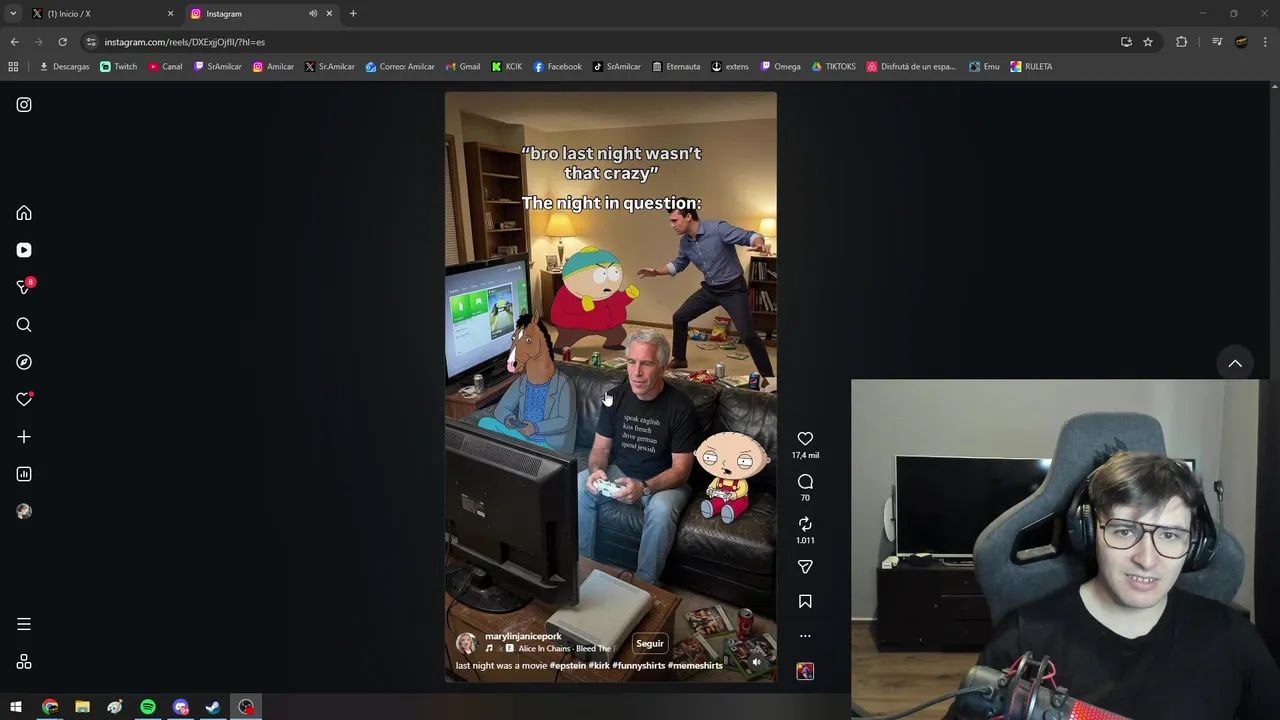The height and width of the screenshot is (720, 1280).
Task: Open Steam from the taskbar
Action: (213, 707)
